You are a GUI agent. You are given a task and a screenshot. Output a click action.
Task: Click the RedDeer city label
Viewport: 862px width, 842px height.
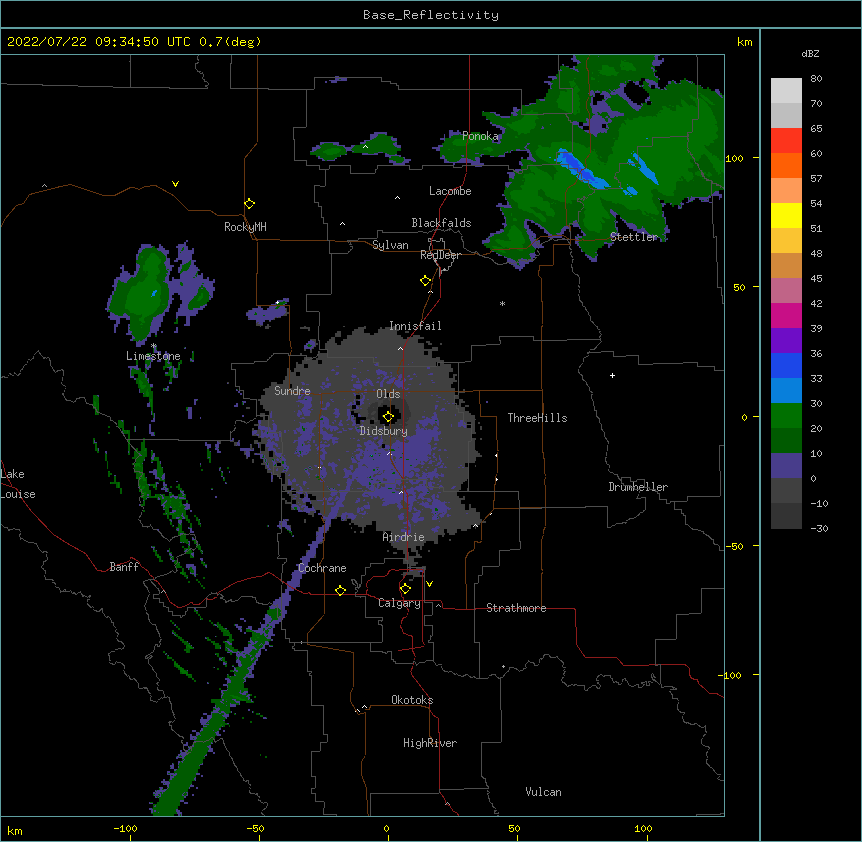click(x=440, y=255)
